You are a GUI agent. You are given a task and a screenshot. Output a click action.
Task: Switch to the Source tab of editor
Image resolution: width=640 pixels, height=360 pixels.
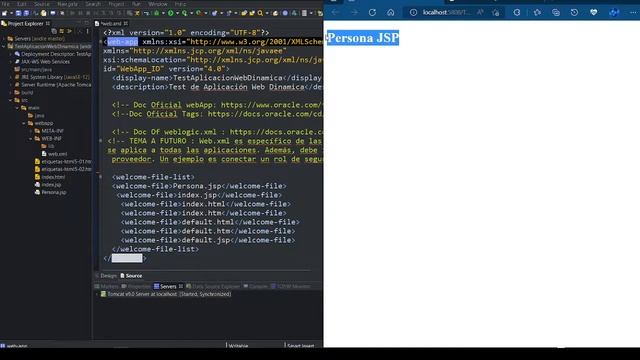coord(131,276)
